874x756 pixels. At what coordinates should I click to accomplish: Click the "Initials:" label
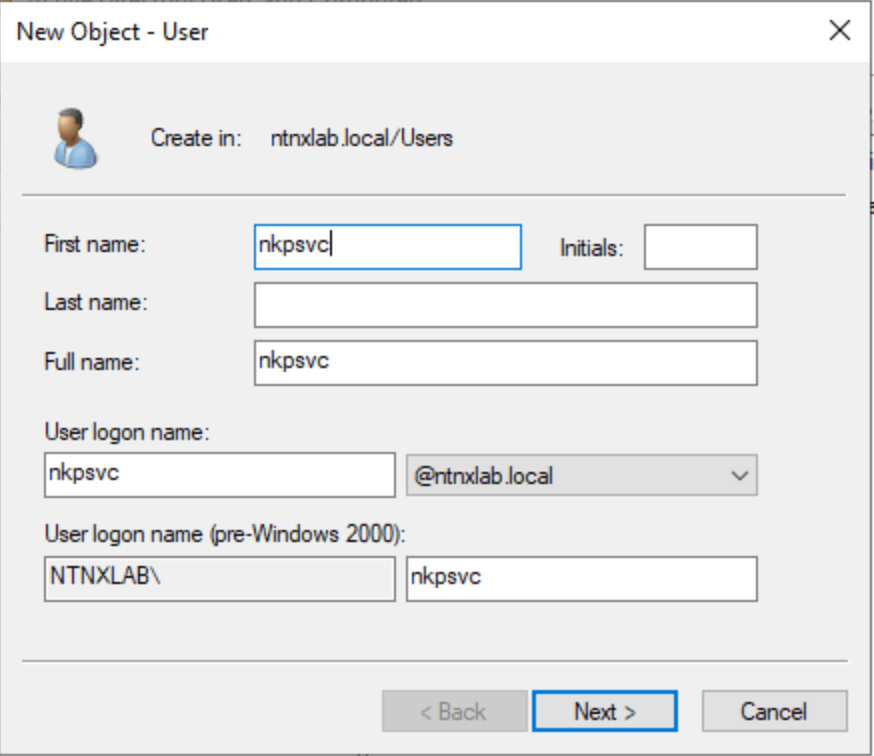pos(591,249)
